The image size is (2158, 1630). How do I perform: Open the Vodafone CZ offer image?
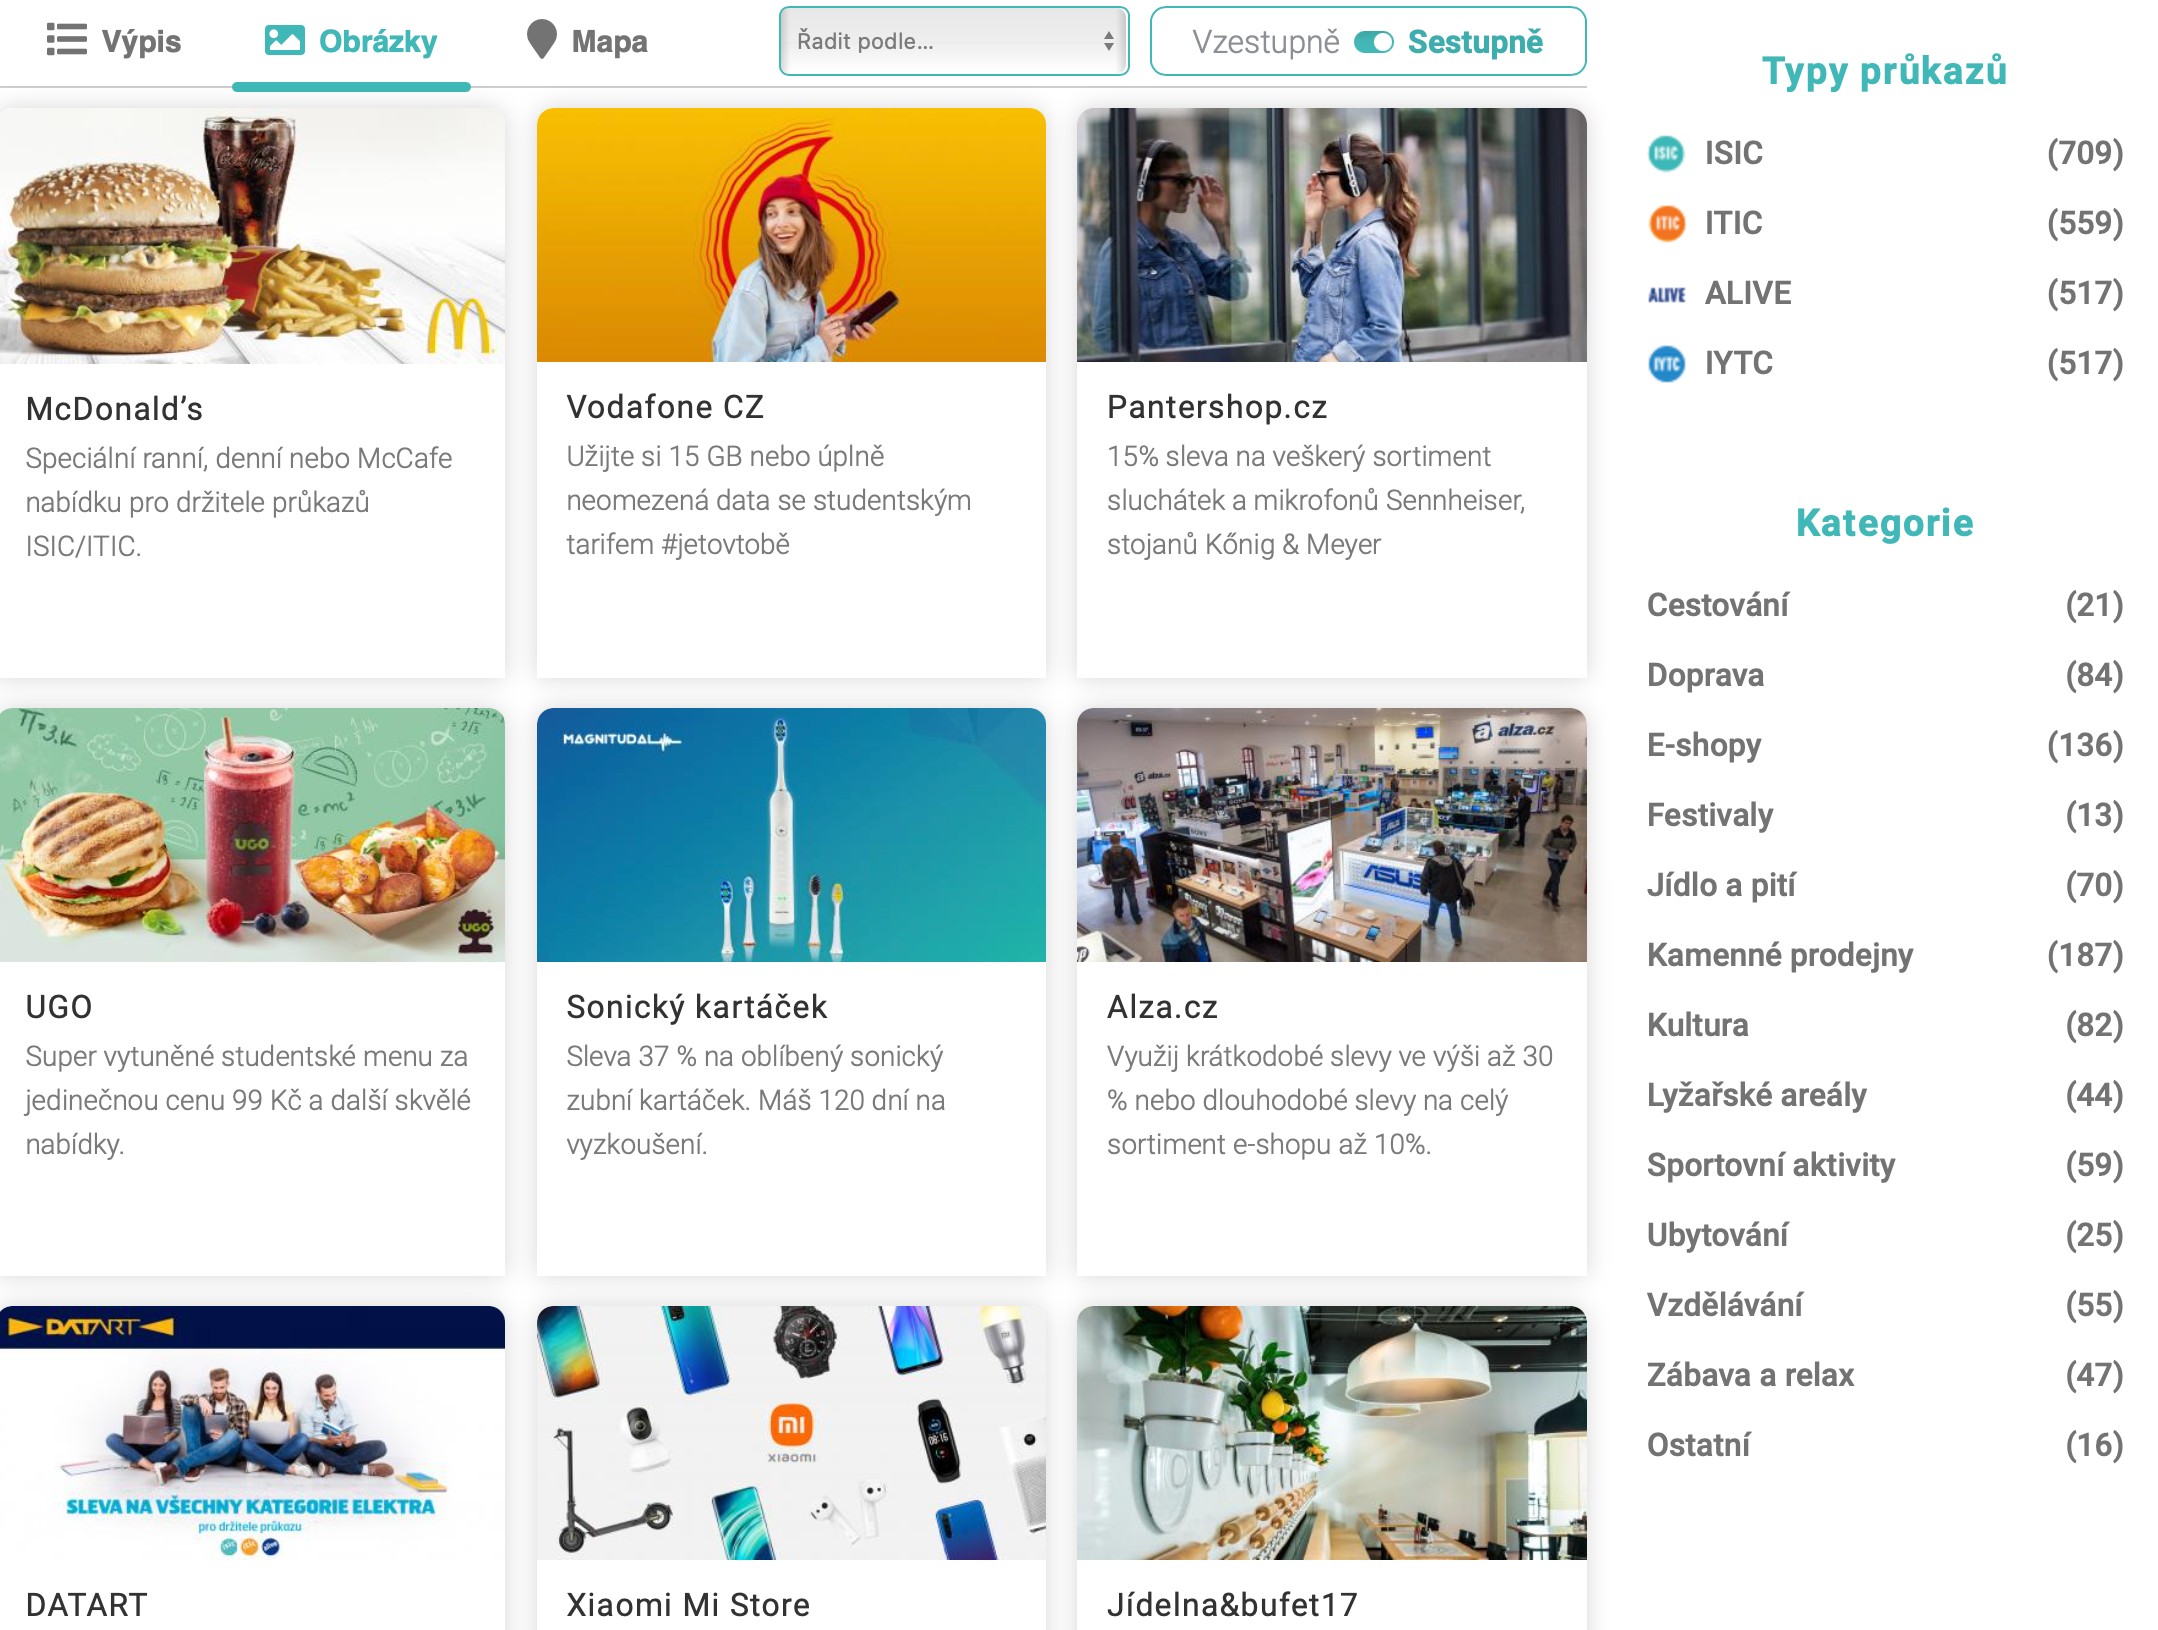pyautogui.click(x=791, y=235)
